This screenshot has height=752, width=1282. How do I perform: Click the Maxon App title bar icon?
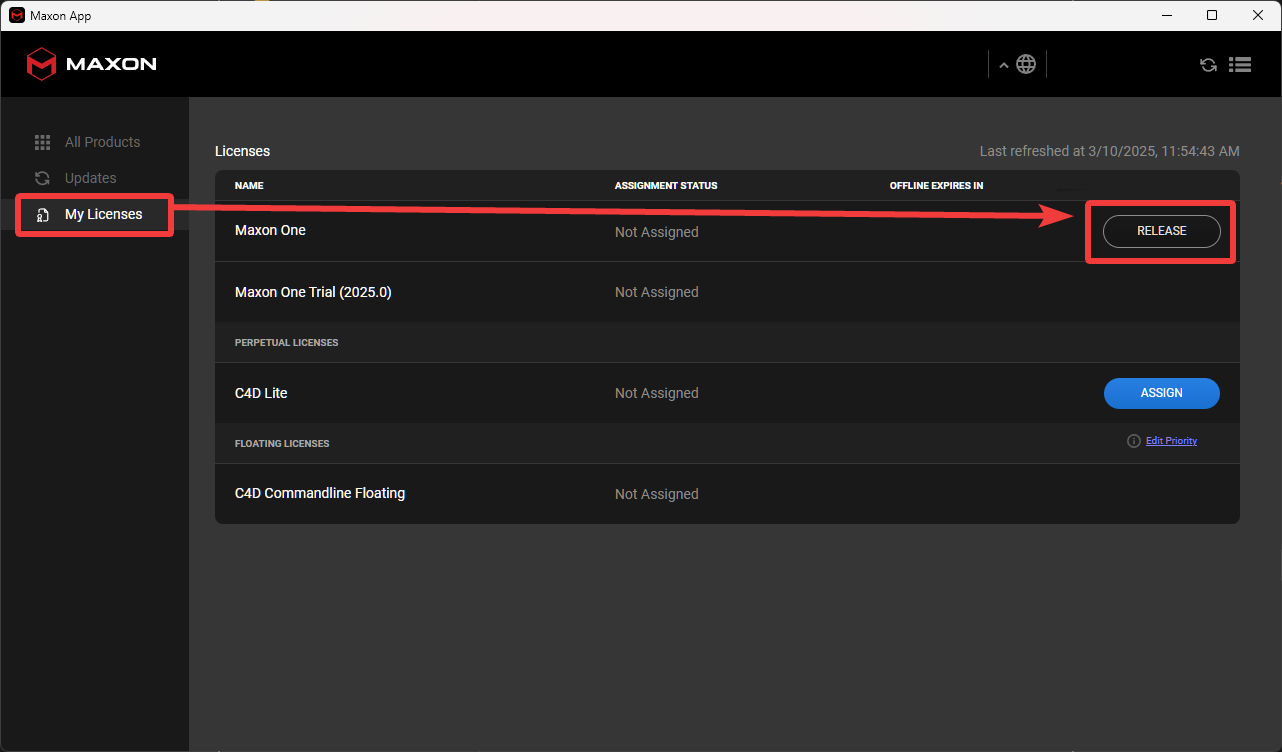(x=17, y=15)
